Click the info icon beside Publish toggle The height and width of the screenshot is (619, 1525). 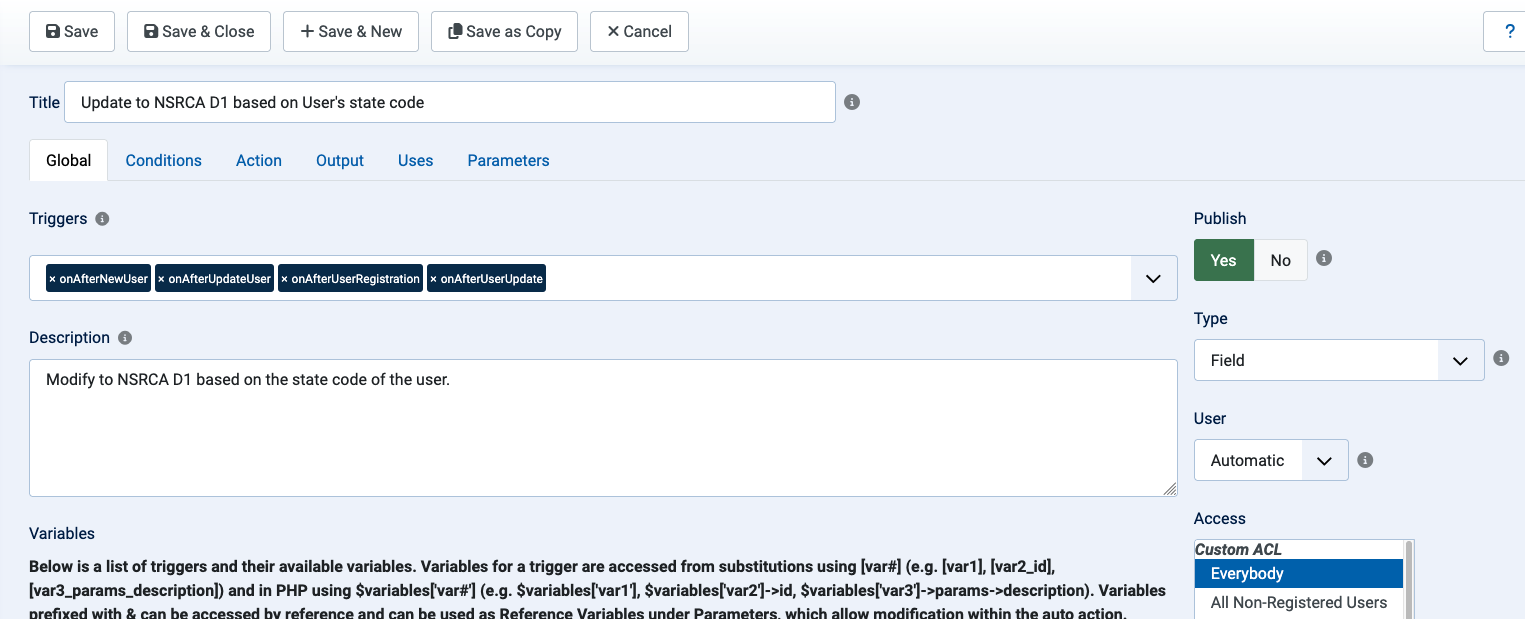[x=1324, y=258]
